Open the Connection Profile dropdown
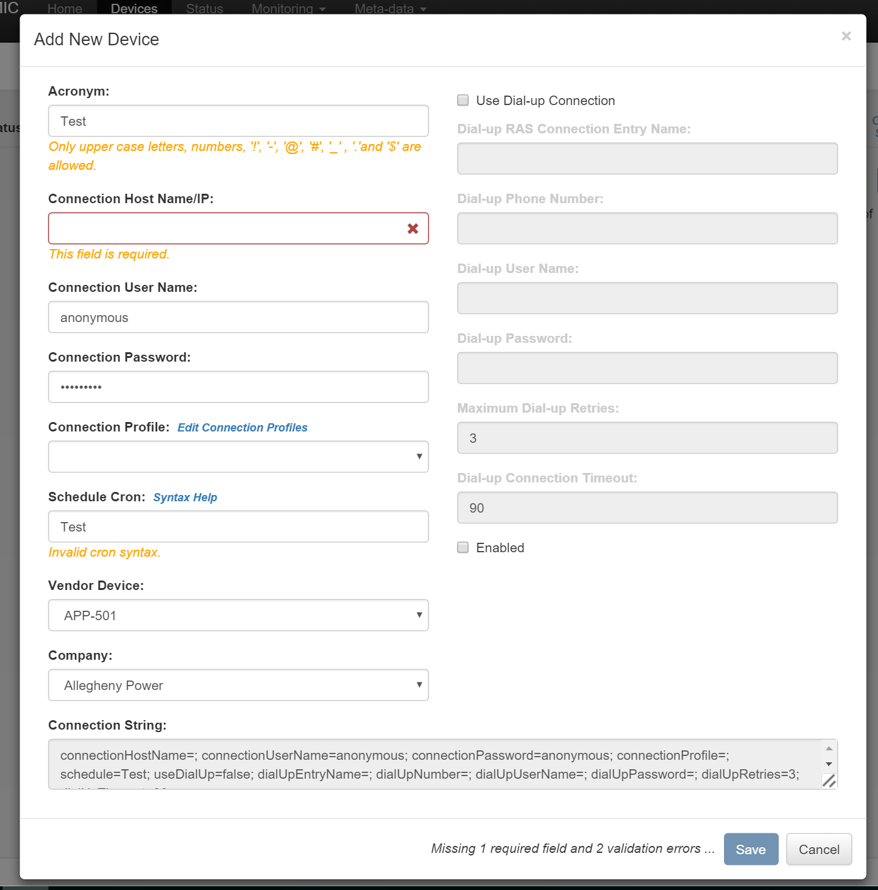878x890 pixels. pyautogui.click(x=238, y=456)
